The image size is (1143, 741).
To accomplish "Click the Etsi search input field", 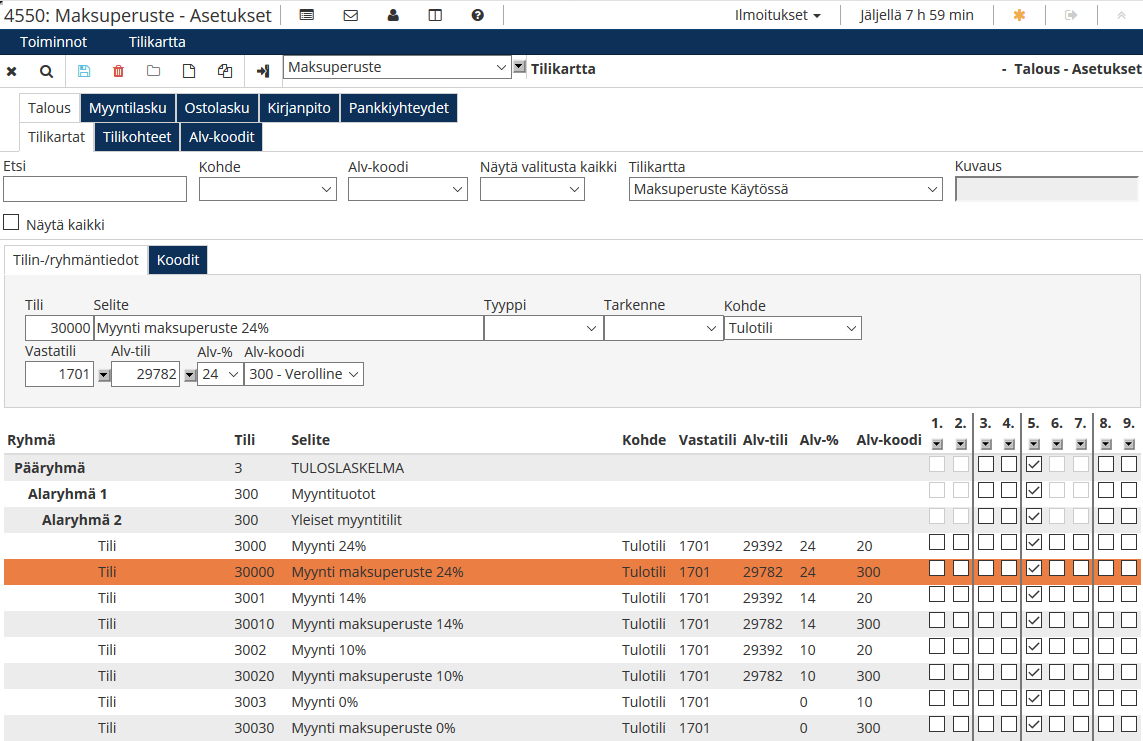I will 95,189.
